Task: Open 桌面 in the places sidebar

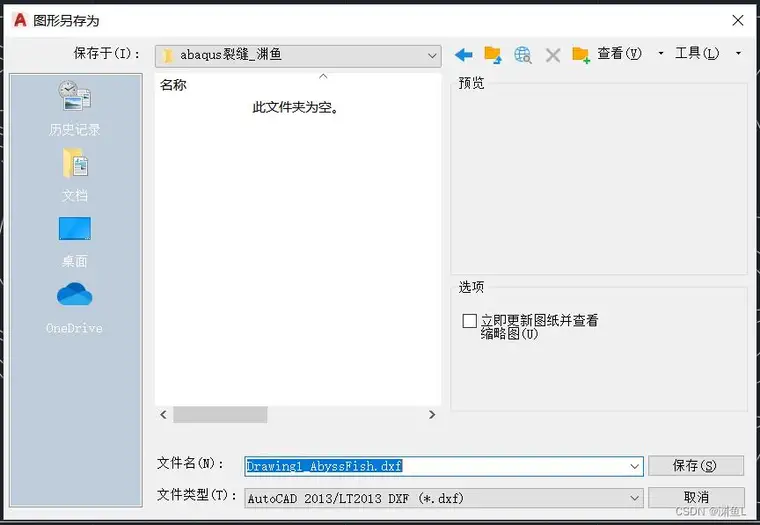Action: tap(75, 242)
